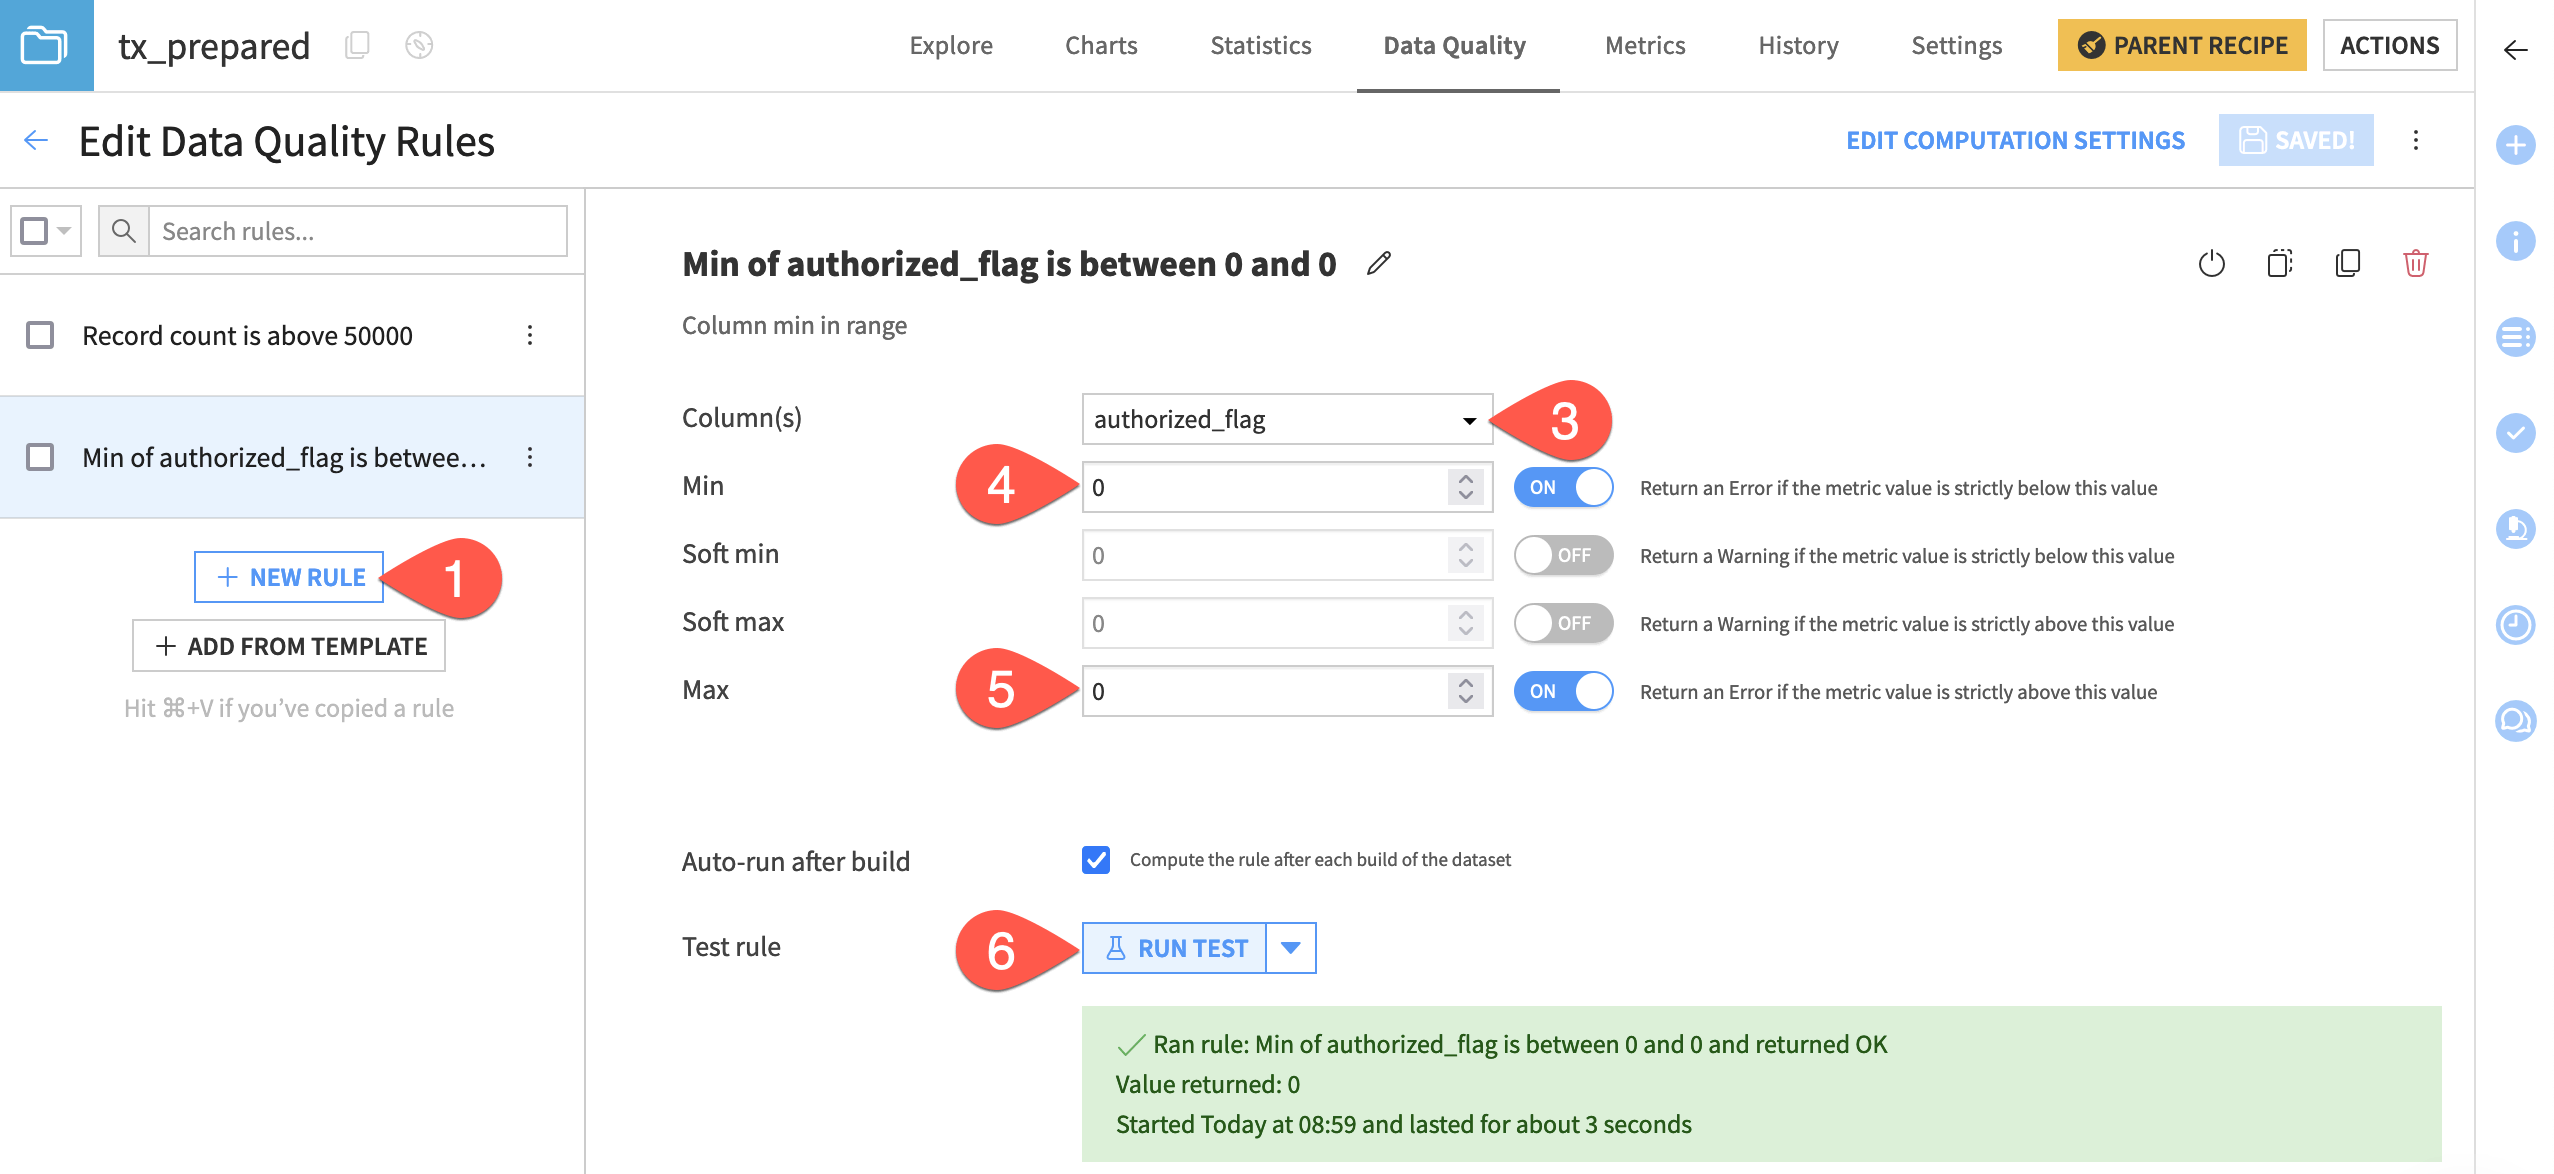
Task: Select the Min of authorized_flag rule checkbox
Action: (40, 457)
